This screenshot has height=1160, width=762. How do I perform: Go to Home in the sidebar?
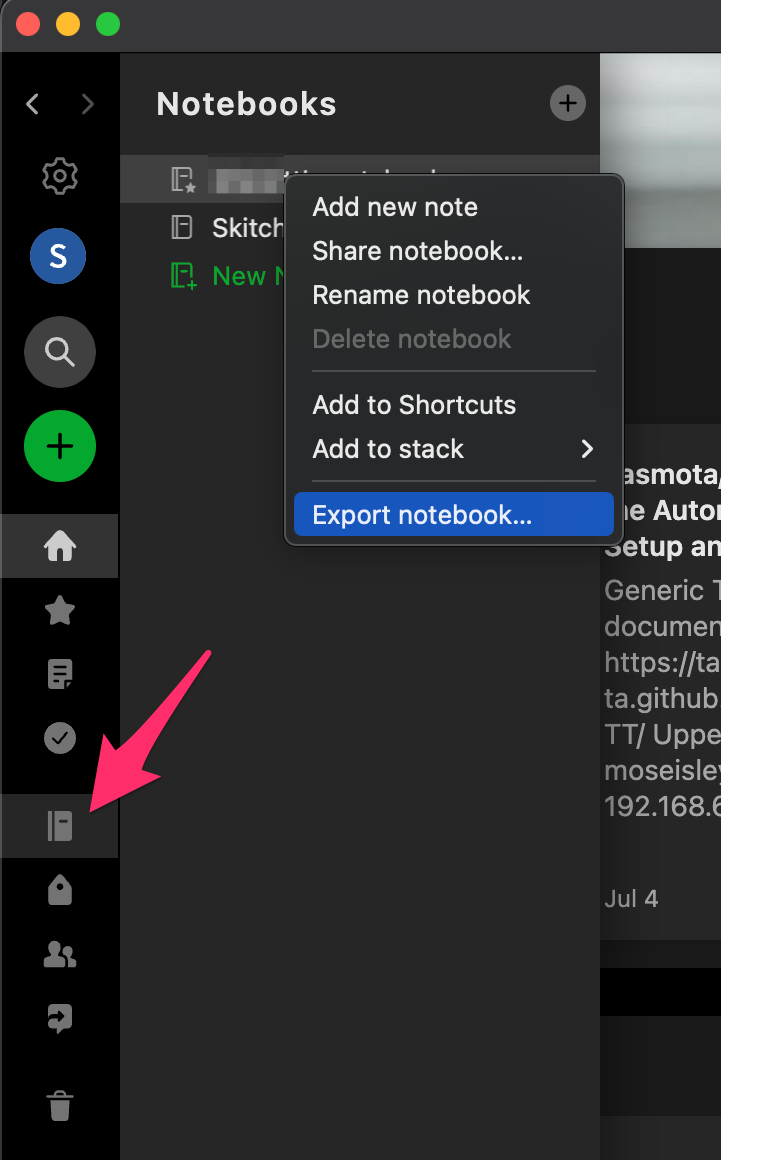tap(60, 546)
